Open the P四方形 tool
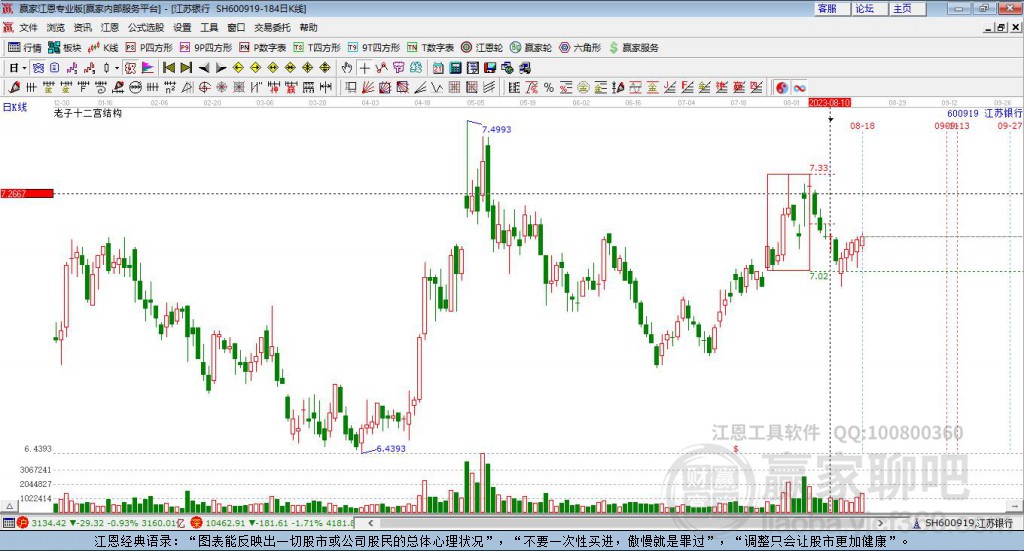The width and height of the screenshot is (1024, 551). pyautogui.click(x=149, y=48)
